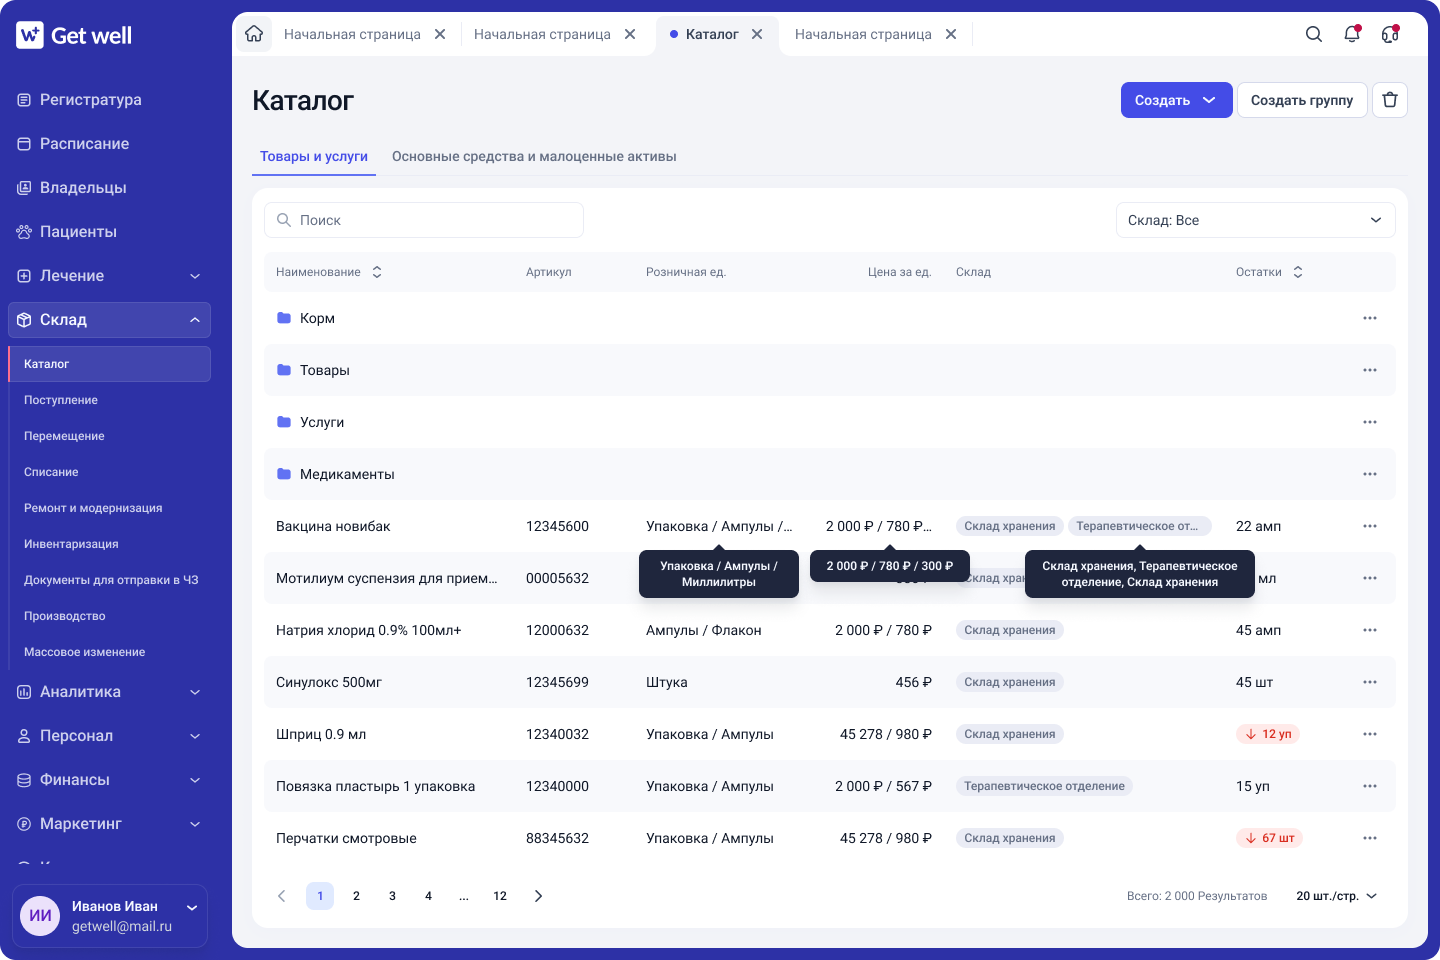Image resolution: width=1440 pixels, height=960 pixels.
Task: Open notifications bell
Action: (x=1352, y=34)
